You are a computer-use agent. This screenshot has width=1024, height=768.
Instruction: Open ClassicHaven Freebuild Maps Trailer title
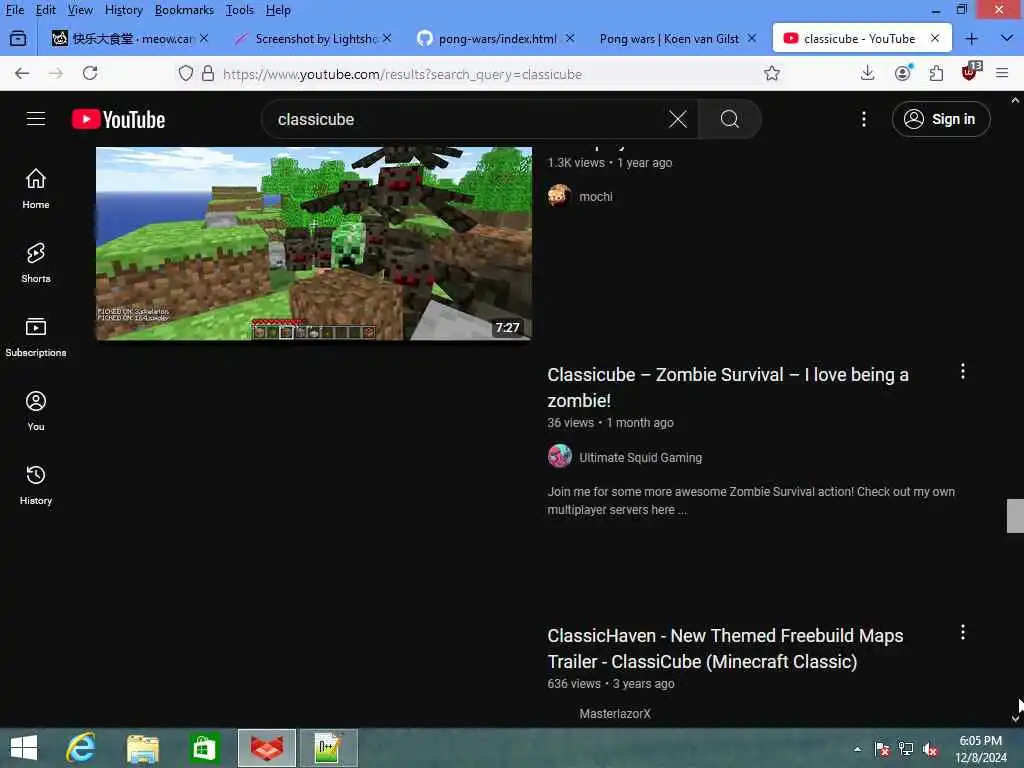pyautogui.click(x=725, y=648)
